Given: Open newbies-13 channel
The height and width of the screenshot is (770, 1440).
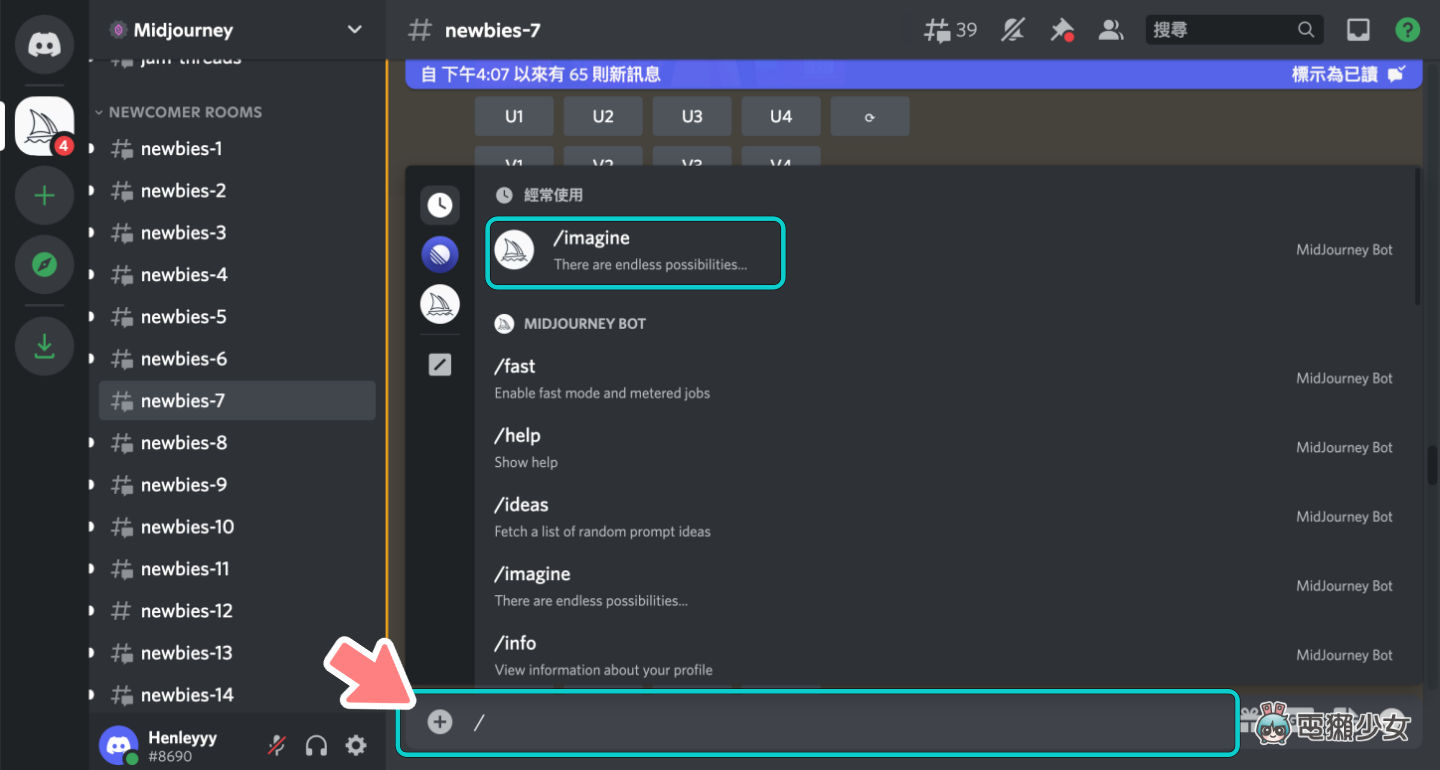Looking at the screenshot, I should [236, 653].
